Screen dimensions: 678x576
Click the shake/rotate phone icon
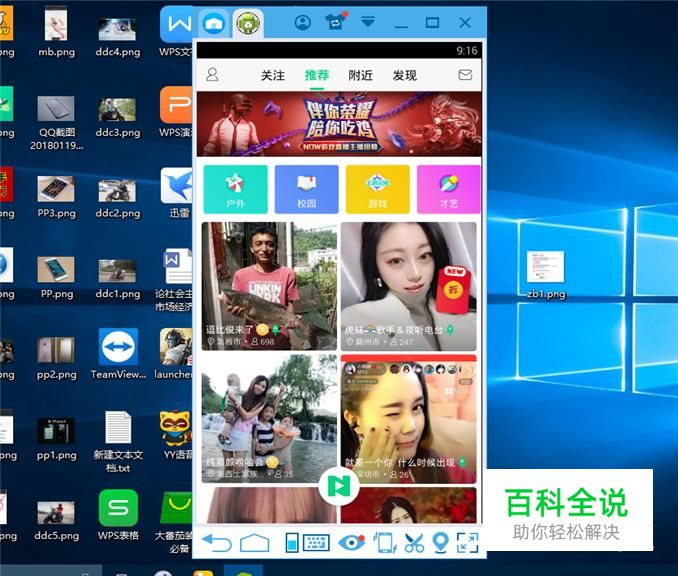click(384, 543)
